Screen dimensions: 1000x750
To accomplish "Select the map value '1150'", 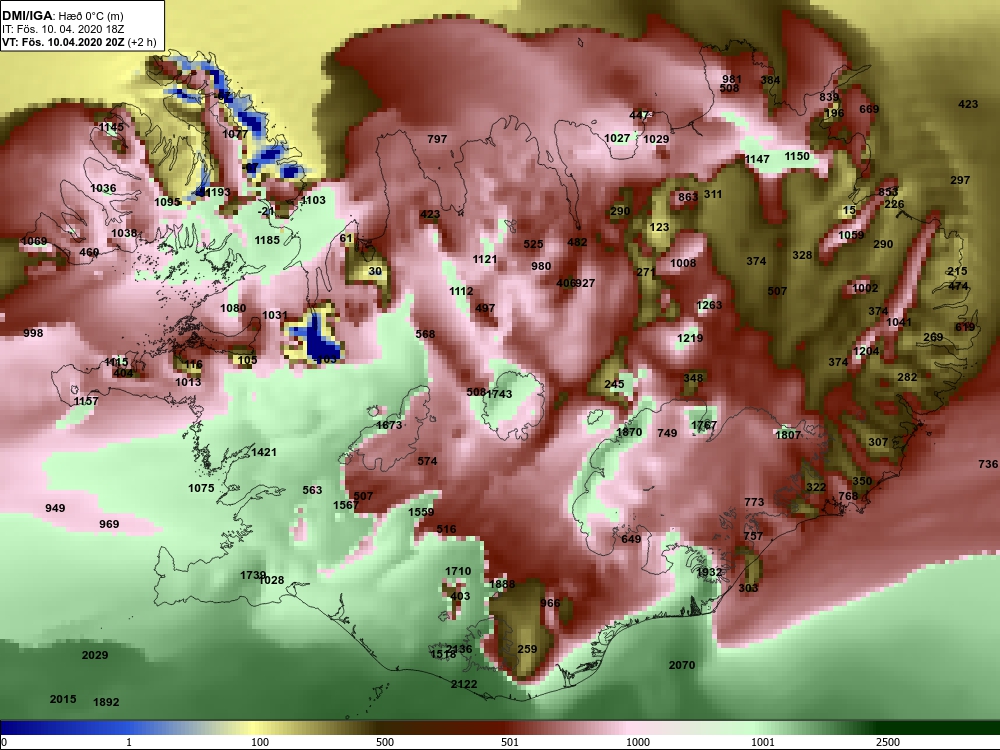I will pos(797,156).
